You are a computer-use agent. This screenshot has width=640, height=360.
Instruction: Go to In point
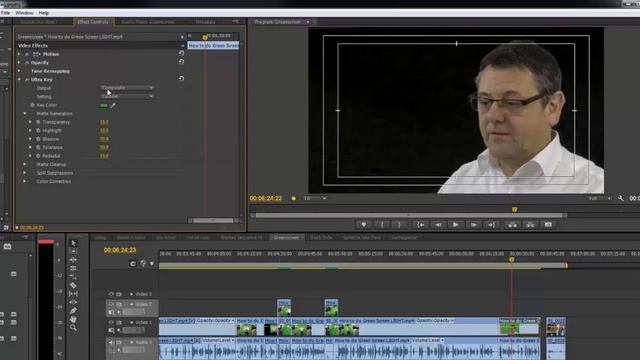(420, 224)
